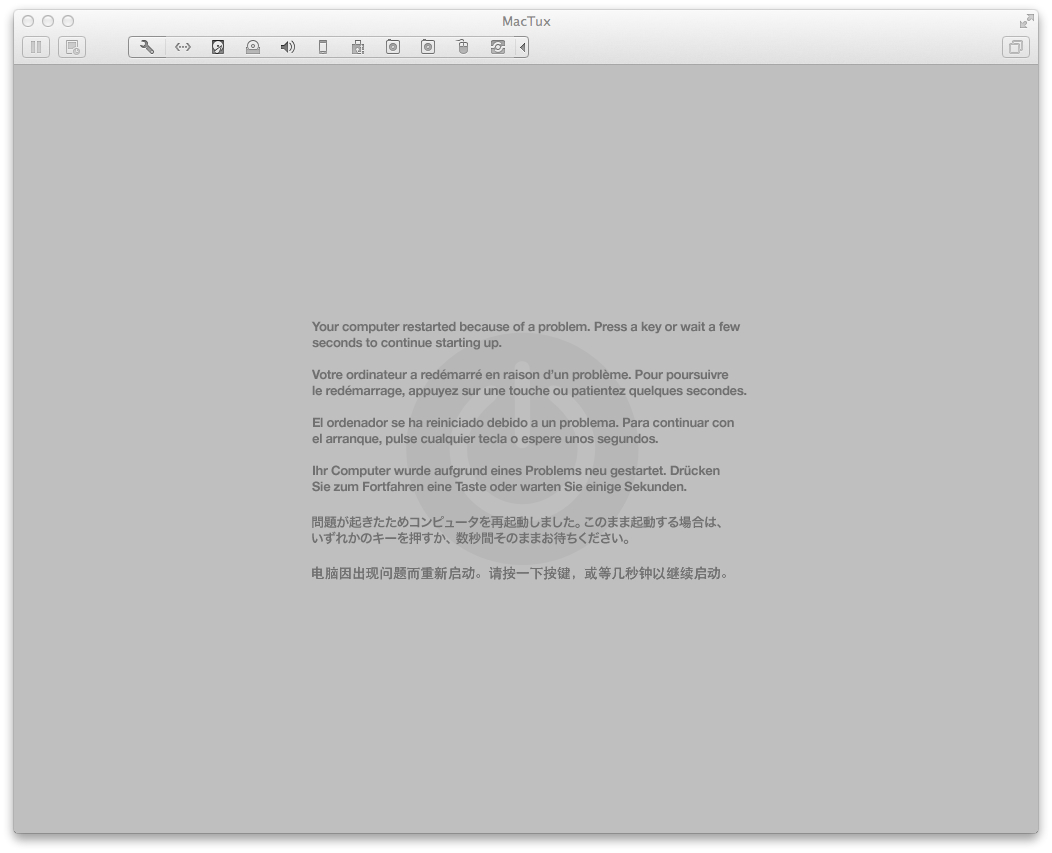The image size is (1052, 853).
Task: Collapse the device toolbar with arrow
Action: (x=522, y=47)
